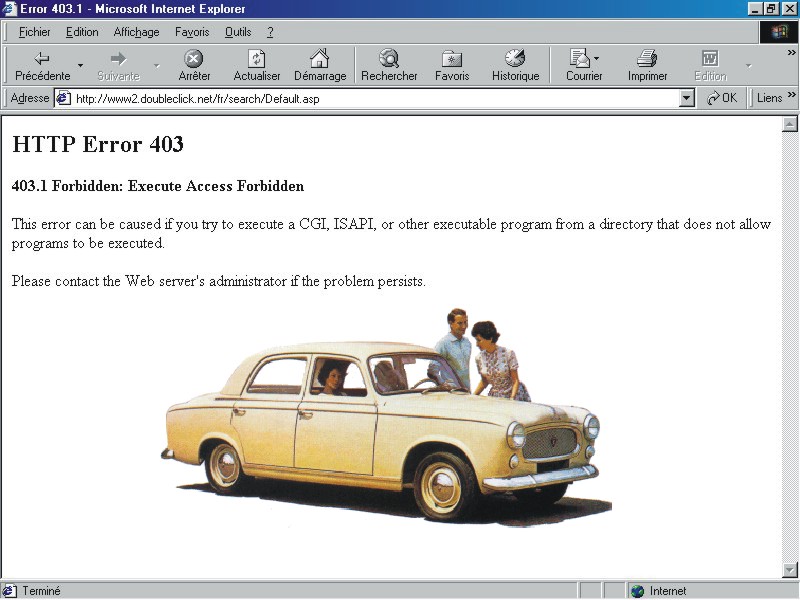Open the Affichage menu

point(136,32)
